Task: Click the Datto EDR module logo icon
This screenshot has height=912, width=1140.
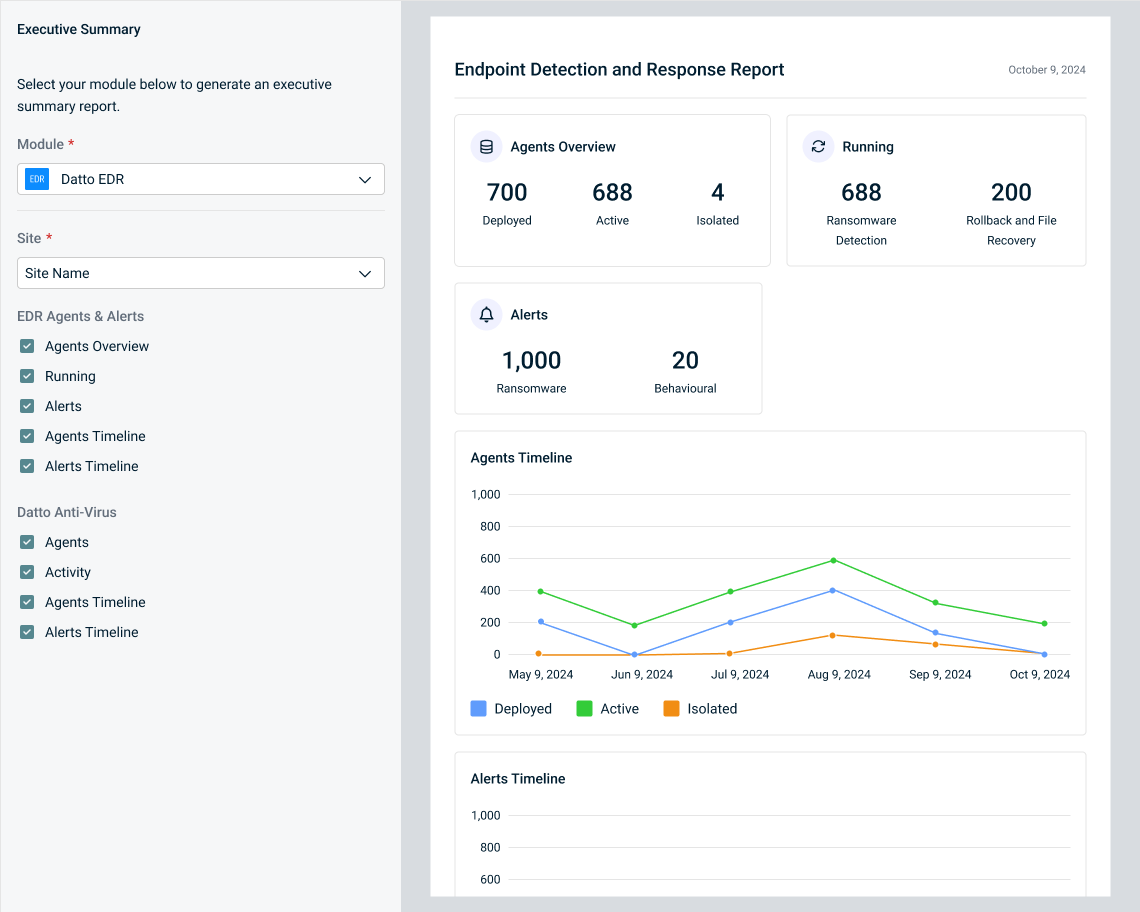Action: pyautogui.click(x=37, y=179)
